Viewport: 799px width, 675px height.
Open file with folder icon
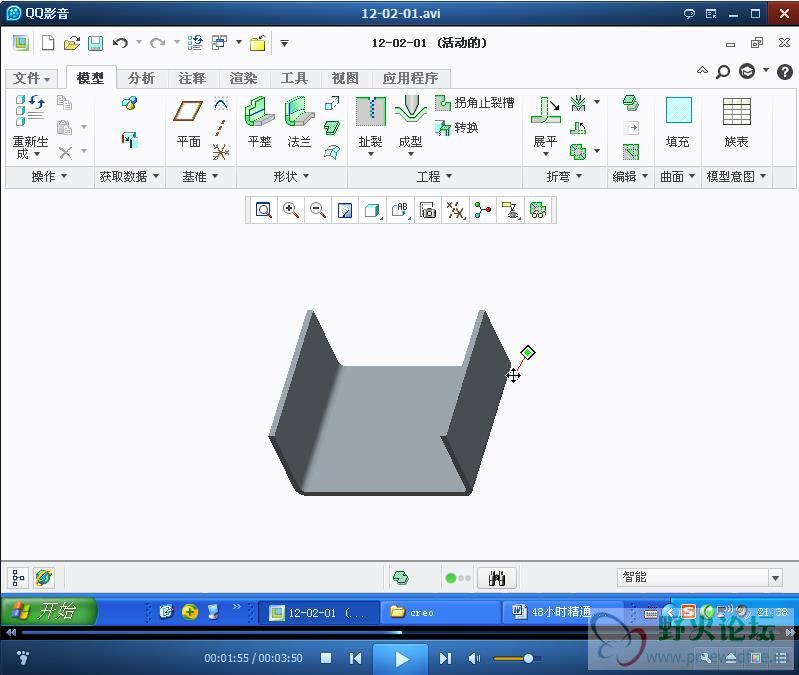click(x=72, y=43)
